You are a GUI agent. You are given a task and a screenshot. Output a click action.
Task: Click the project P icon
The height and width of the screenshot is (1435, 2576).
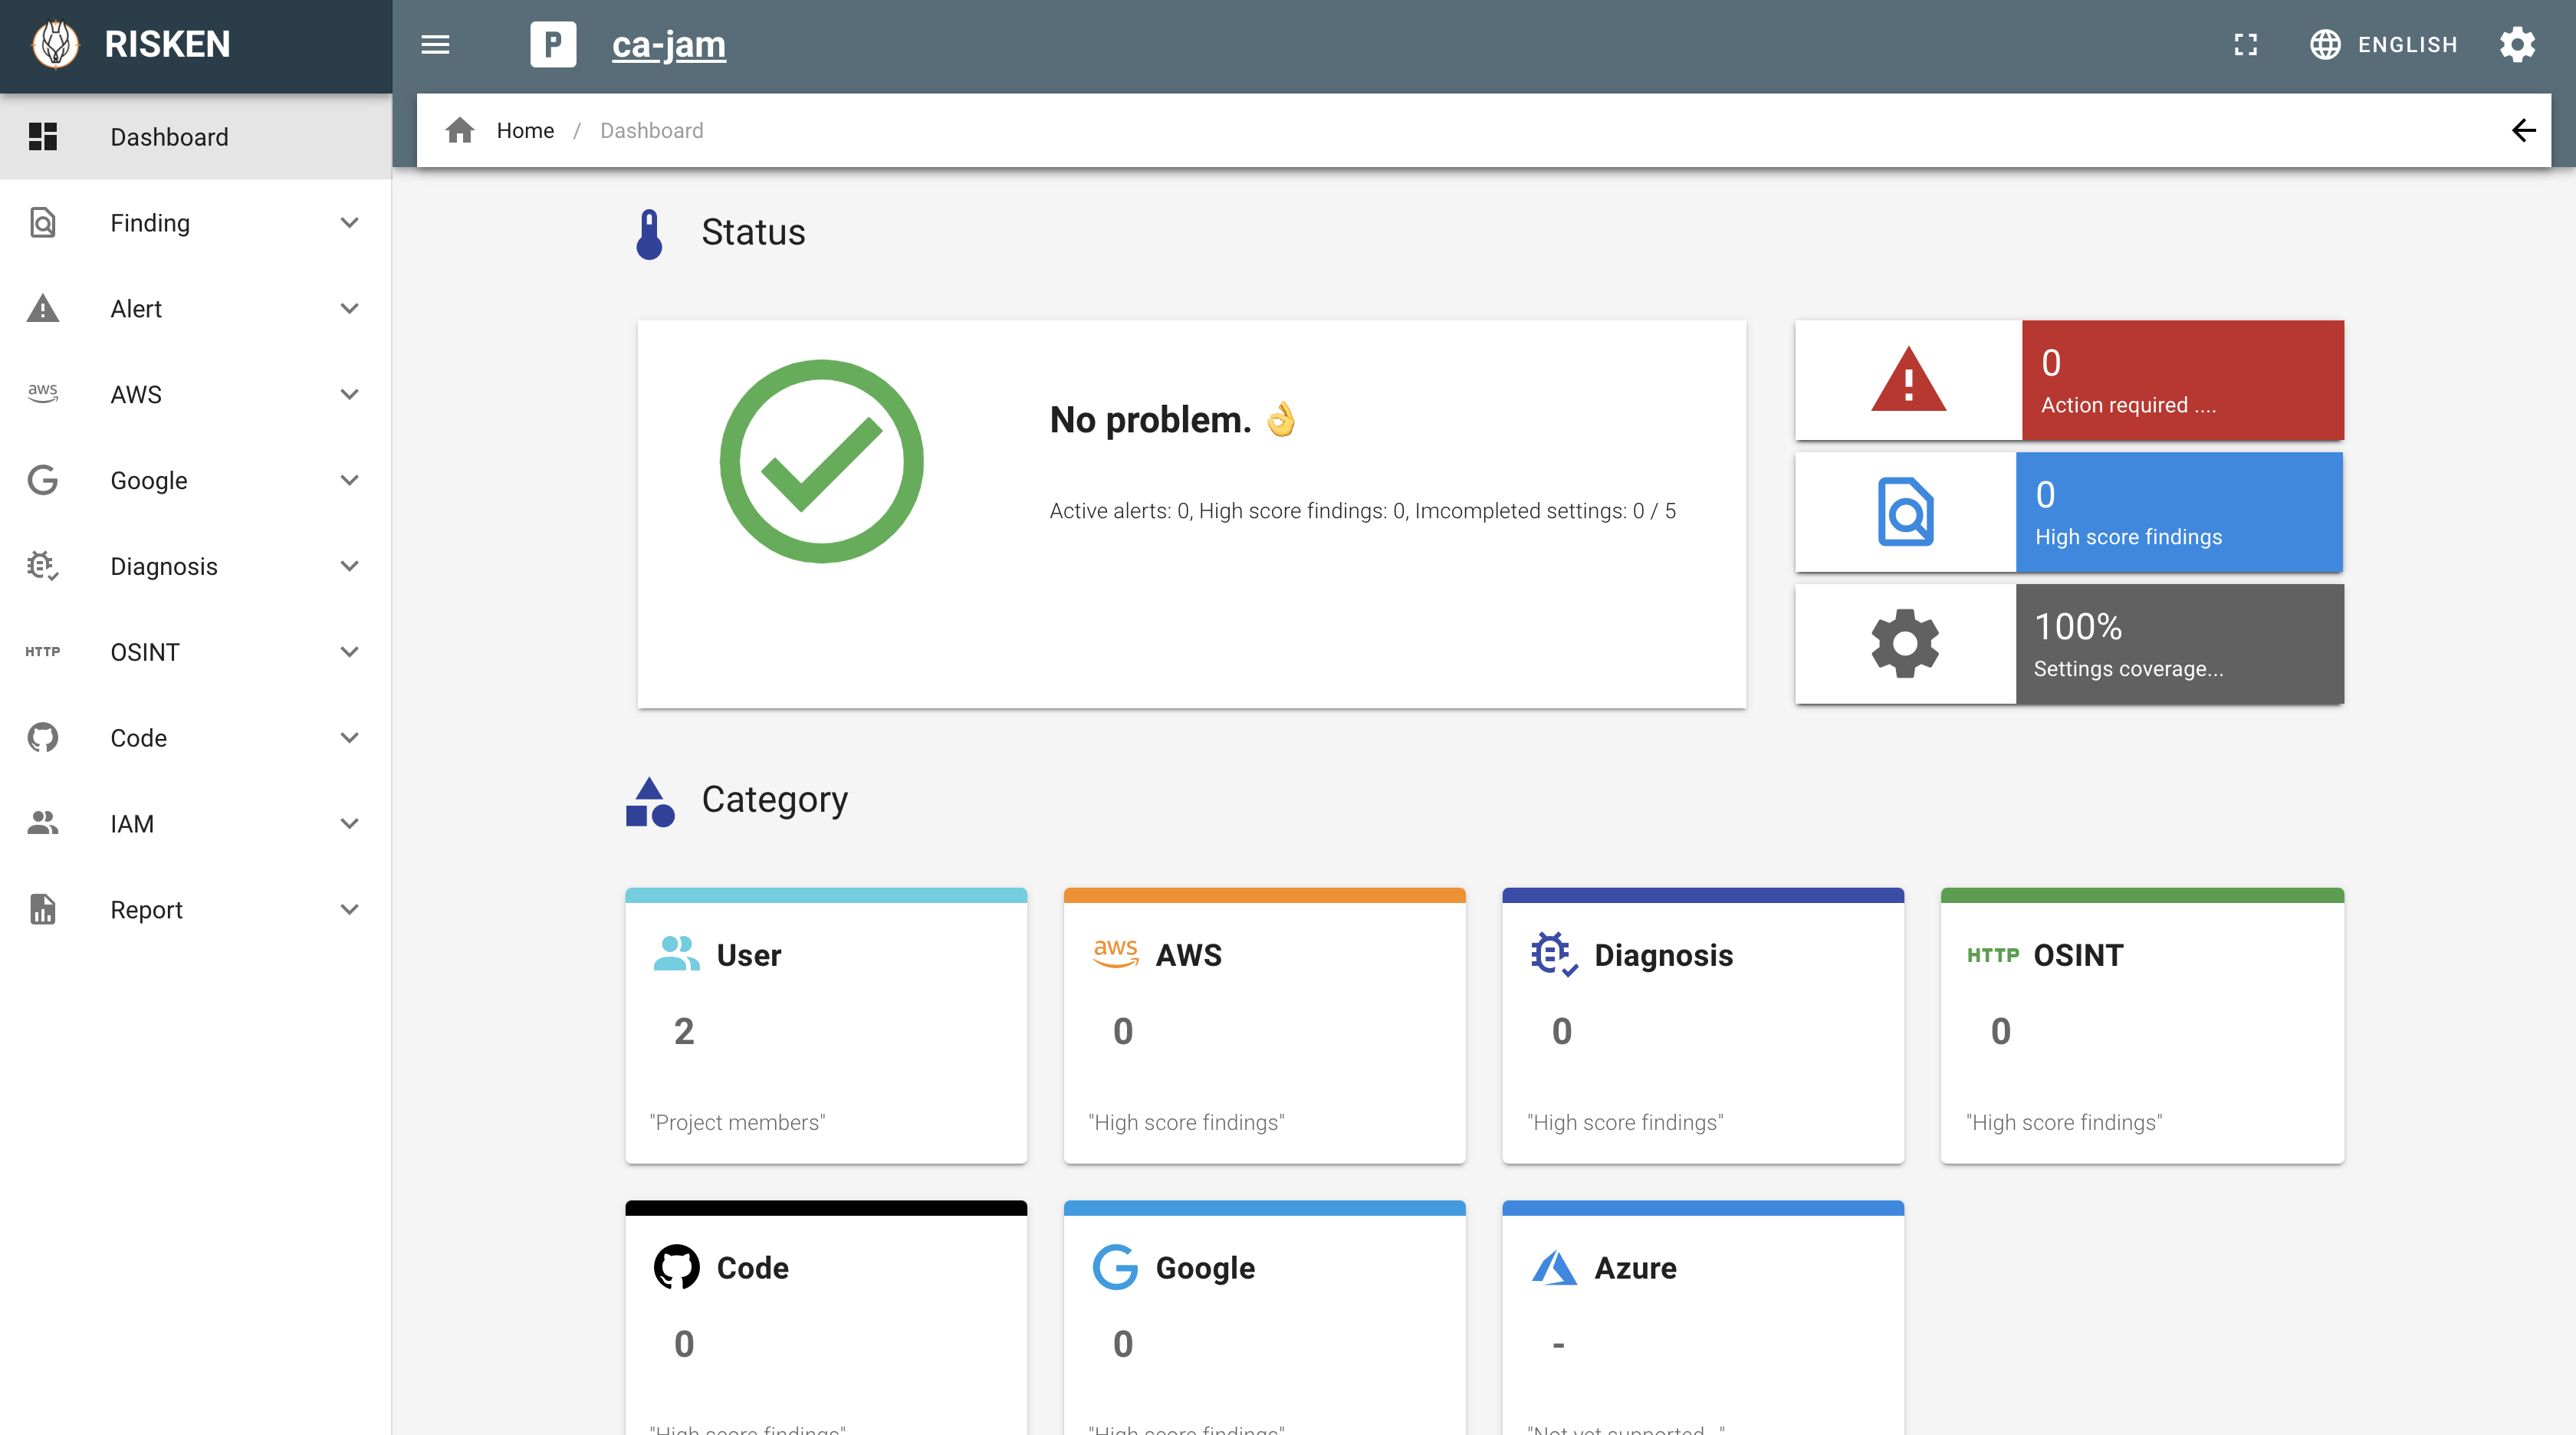click(x=553, y=44)
